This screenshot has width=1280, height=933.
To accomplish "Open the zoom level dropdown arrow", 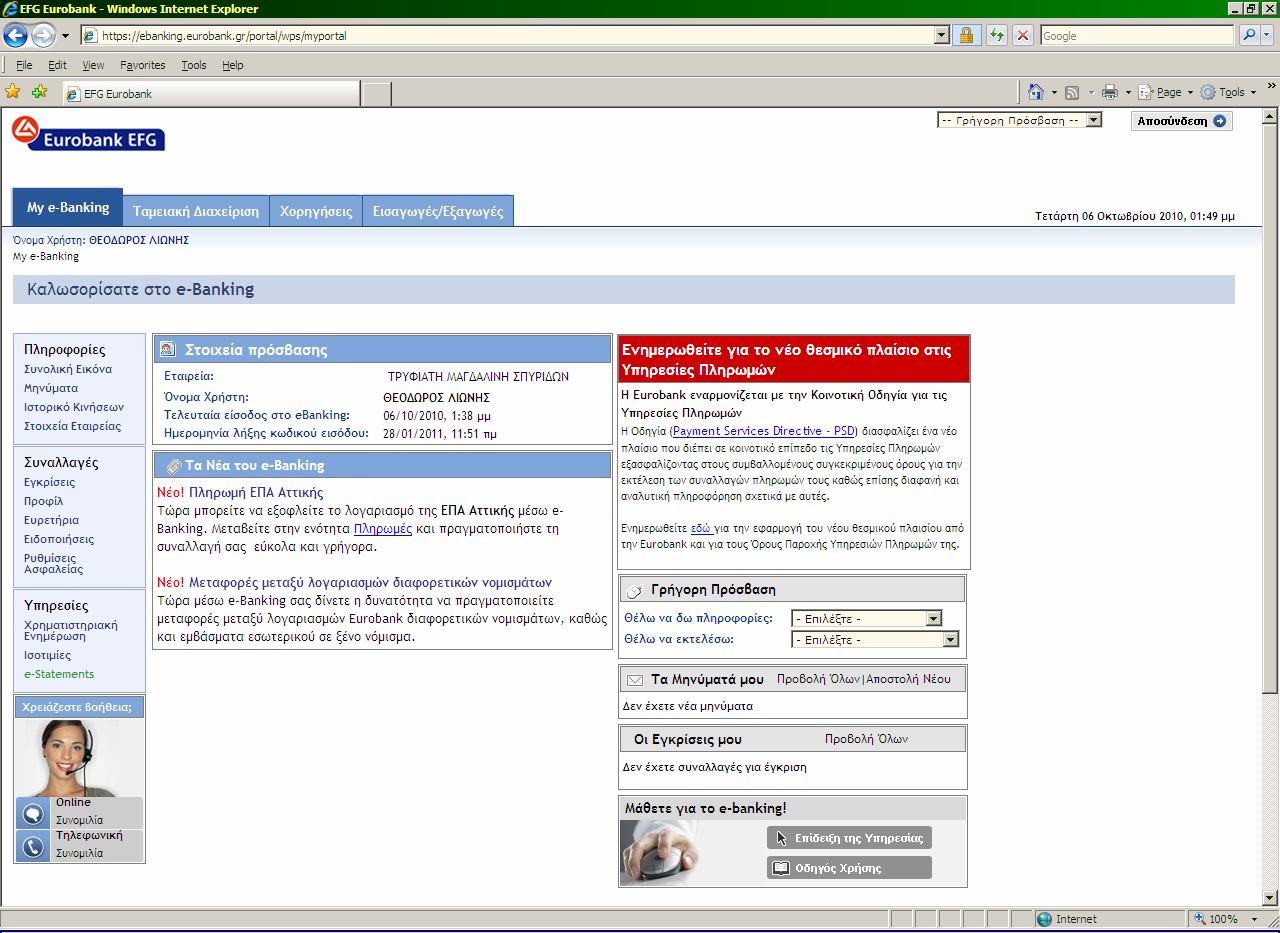I will tap(1256, 919).
